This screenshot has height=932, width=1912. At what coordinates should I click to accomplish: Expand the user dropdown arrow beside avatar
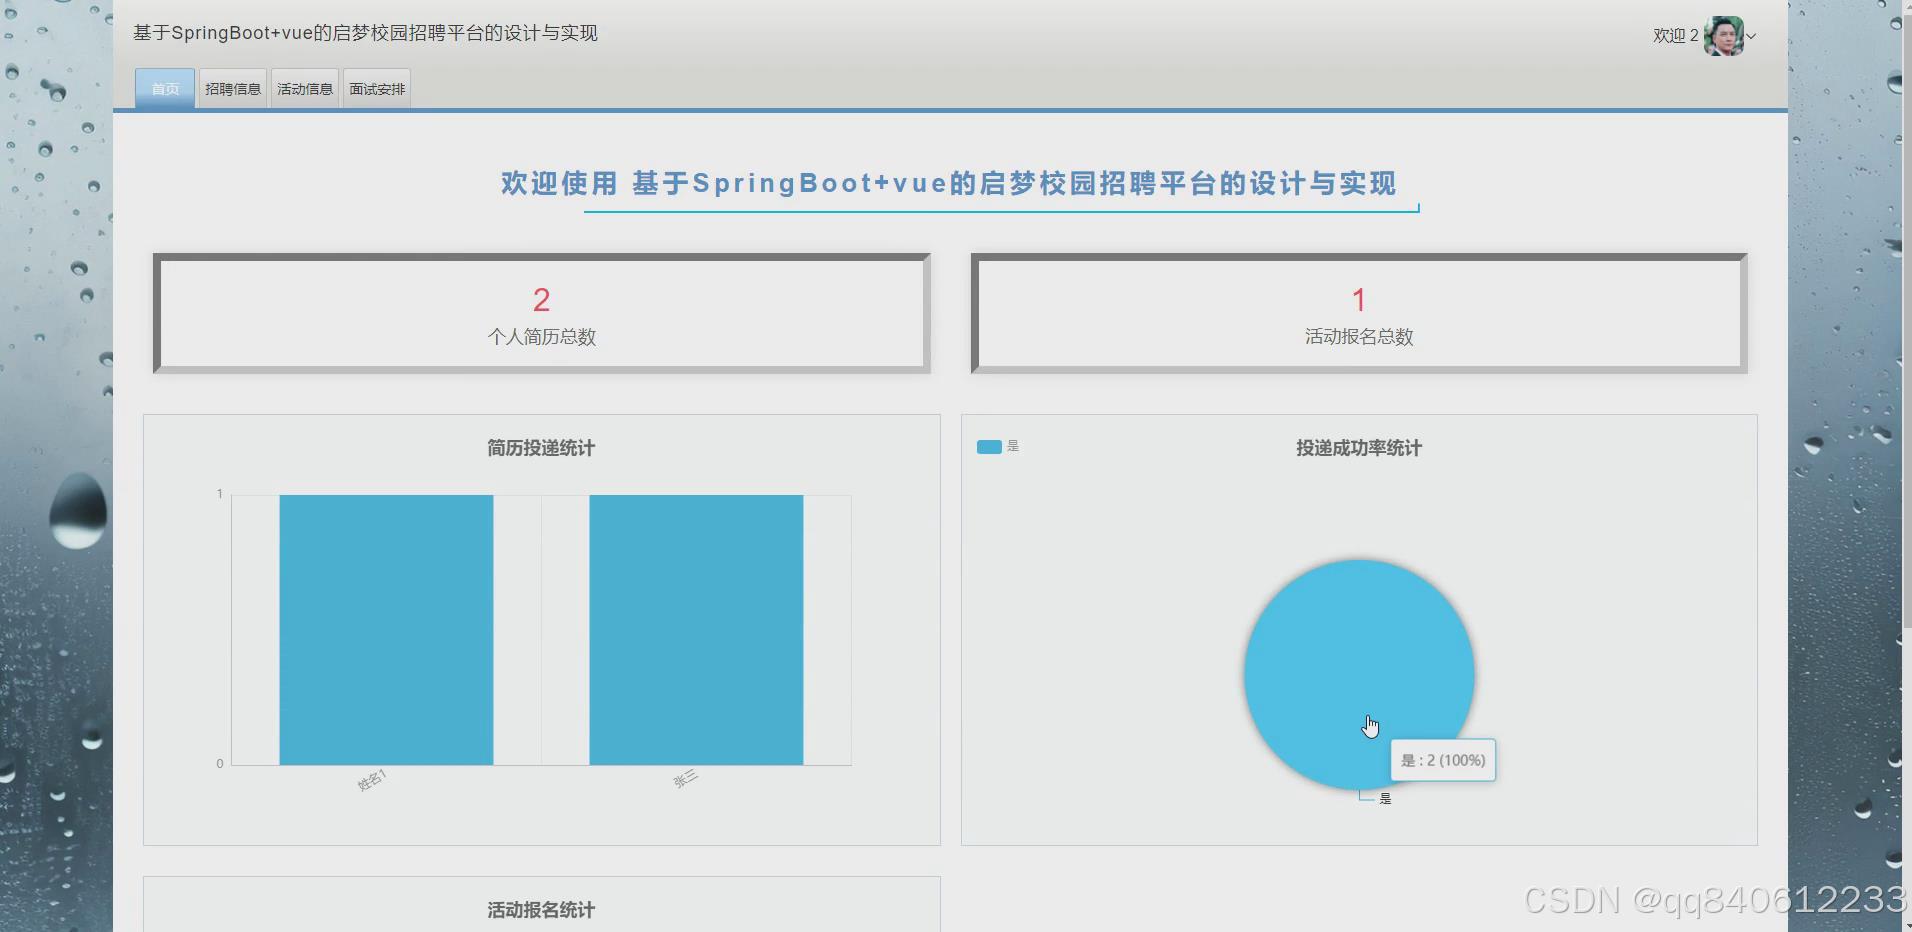click(1751, 37)
